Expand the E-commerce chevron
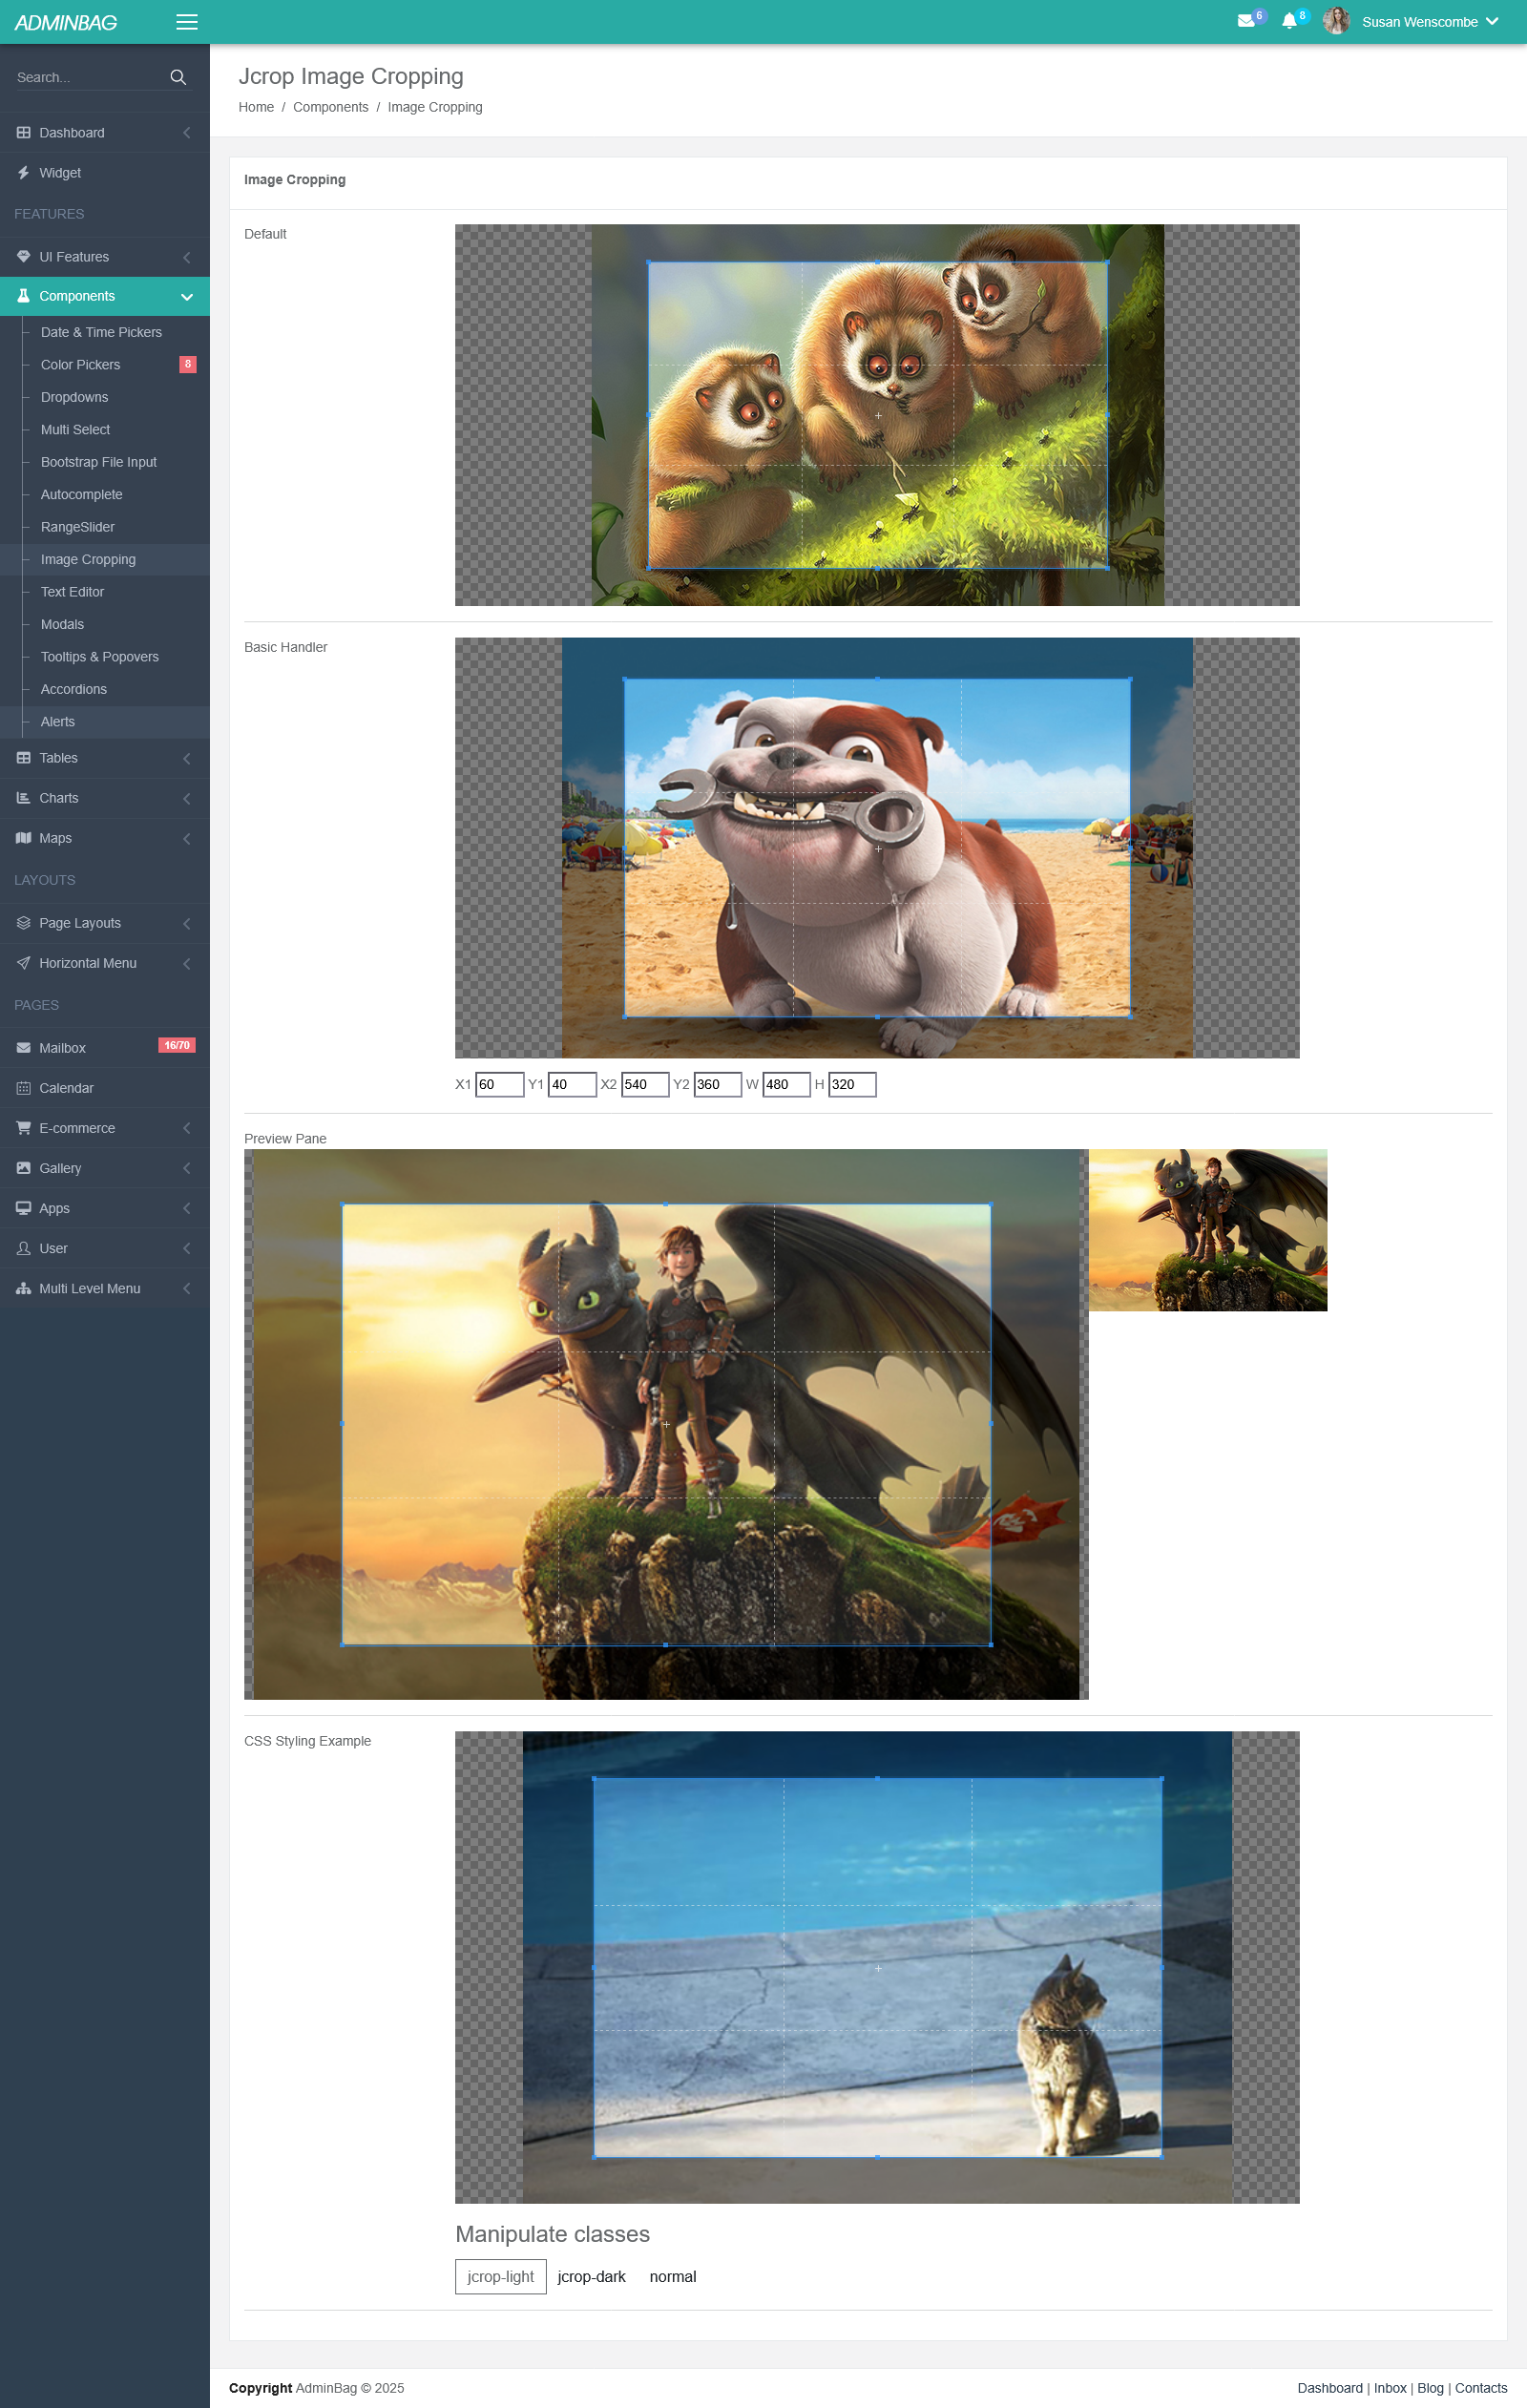The height and width of the screenshot is (2408, 1527). click(187, 1129)
